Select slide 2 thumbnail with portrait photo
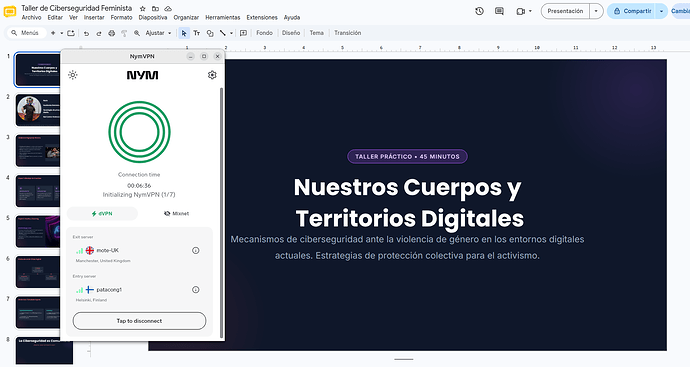Screen dimensions: 690x367 (38, 110)
